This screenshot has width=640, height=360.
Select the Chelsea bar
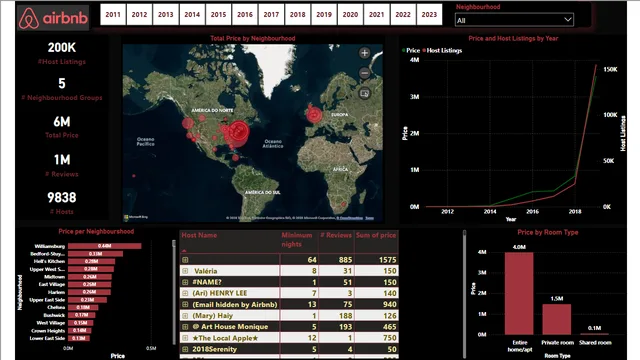coord(83,307)
